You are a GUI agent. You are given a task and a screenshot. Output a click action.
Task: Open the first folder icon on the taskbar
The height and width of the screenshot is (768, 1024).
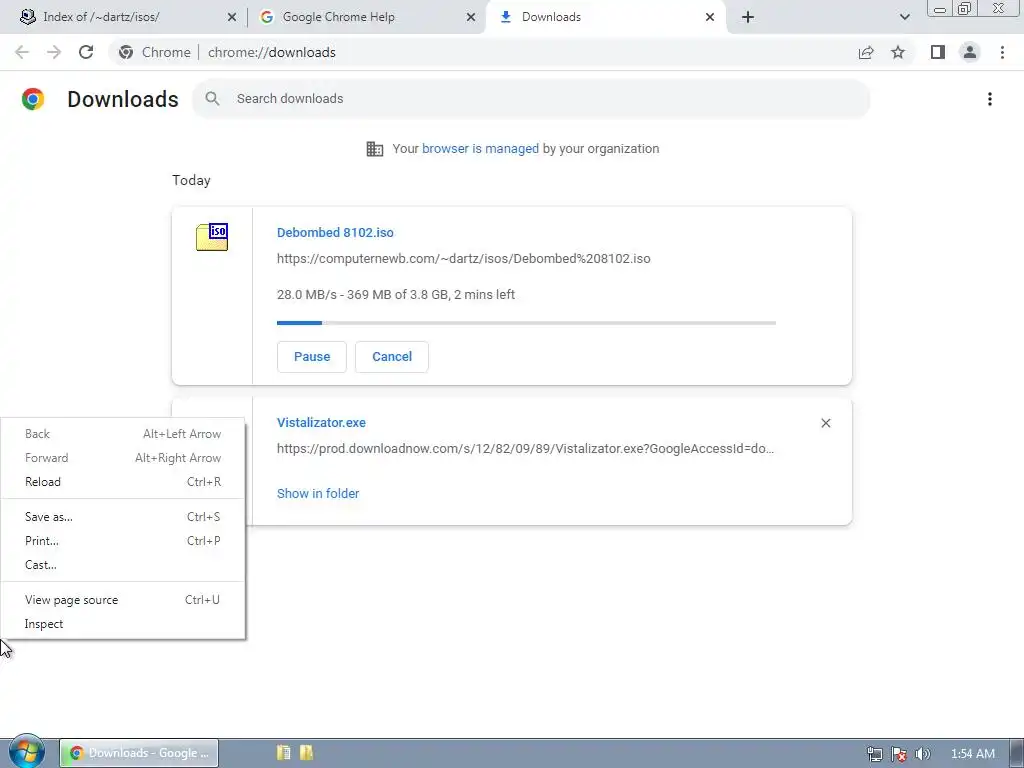click(x=283, y=752)
